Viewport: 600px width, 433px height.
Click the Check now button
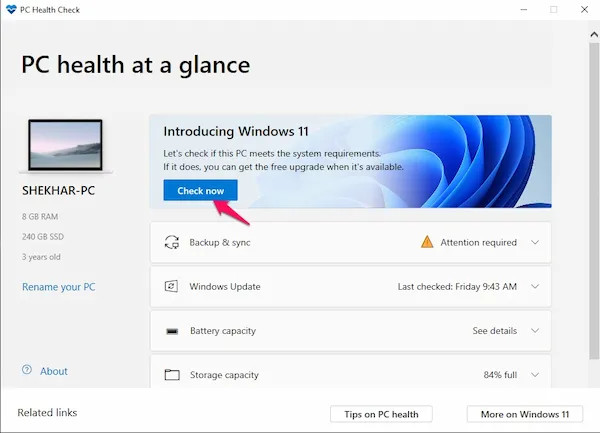201,190
